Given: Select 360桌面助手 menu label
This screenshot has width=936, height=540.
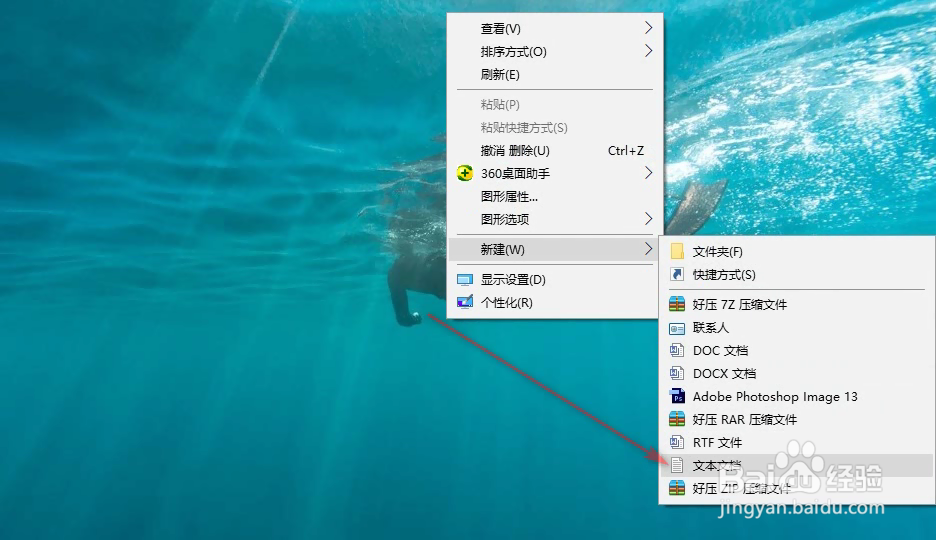Looking at the screenshot, I should tap(515, 174).
